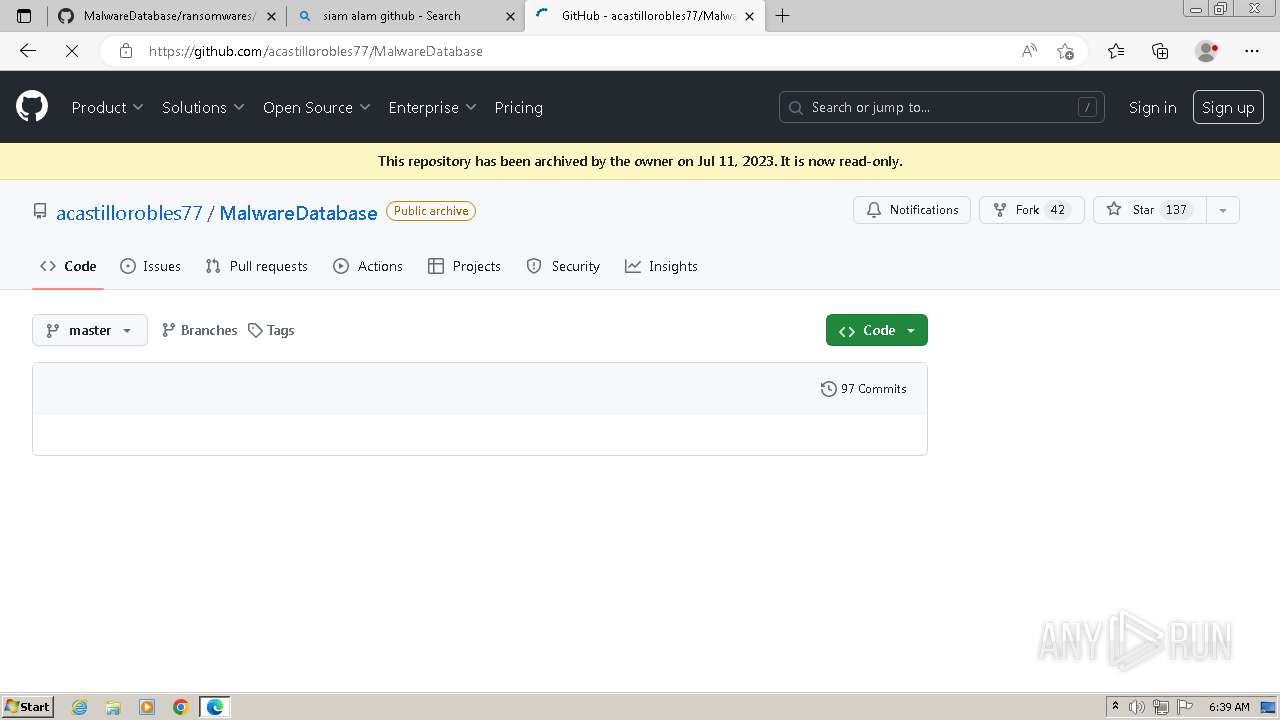Launch Internet Explorer from taskbar

click(80, 707)
